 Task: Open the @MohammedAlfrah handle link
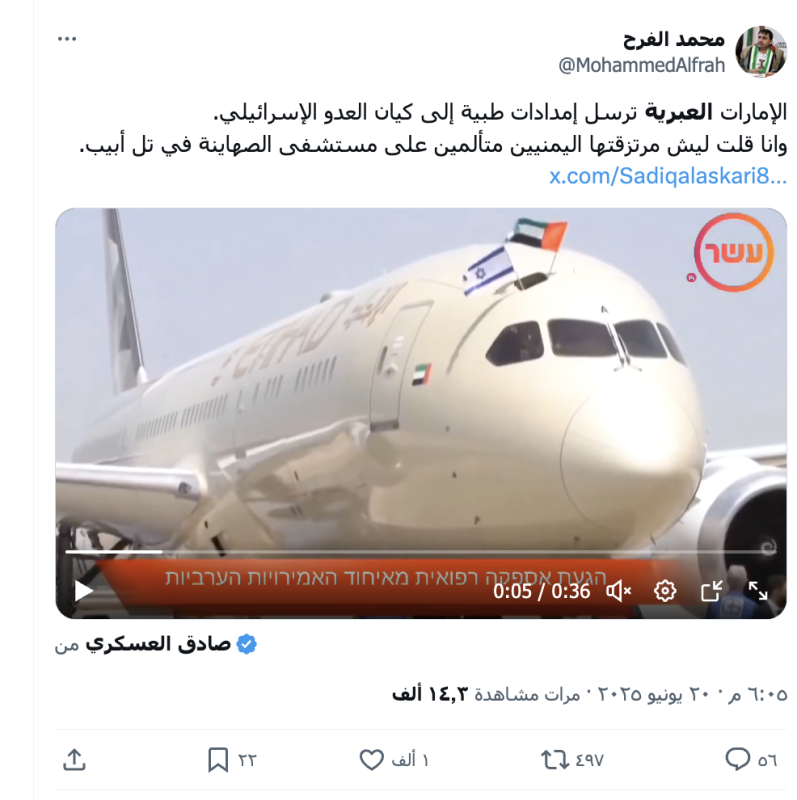pyautogui.click(x=641, y=65)
